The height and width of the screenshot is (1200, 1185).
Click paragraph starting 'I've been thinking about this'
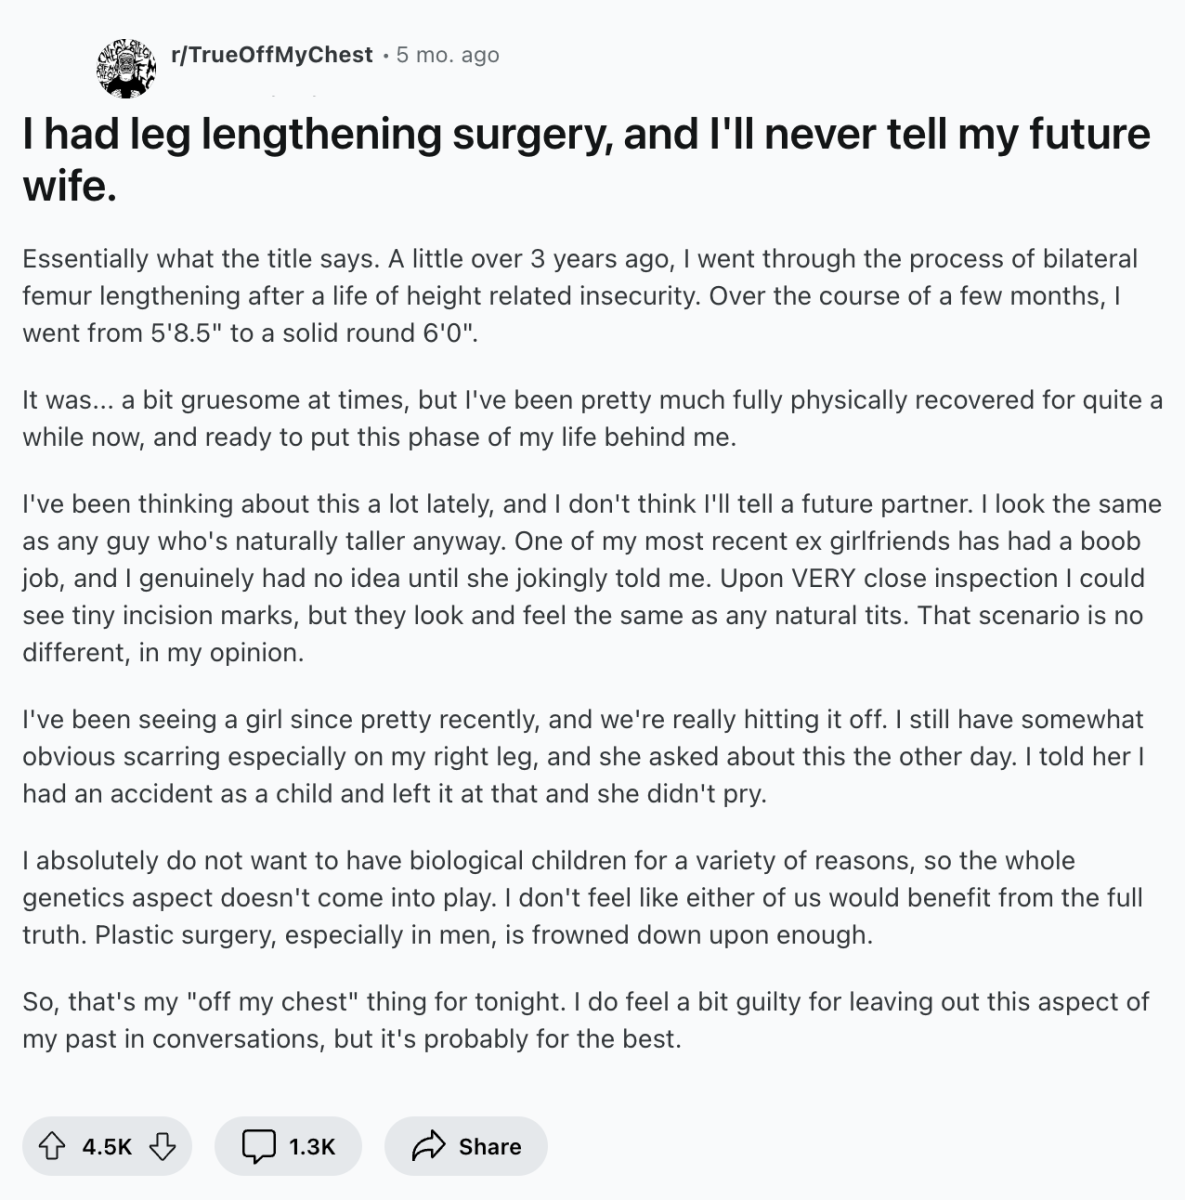pyautogui.click(x=592, y=578)
